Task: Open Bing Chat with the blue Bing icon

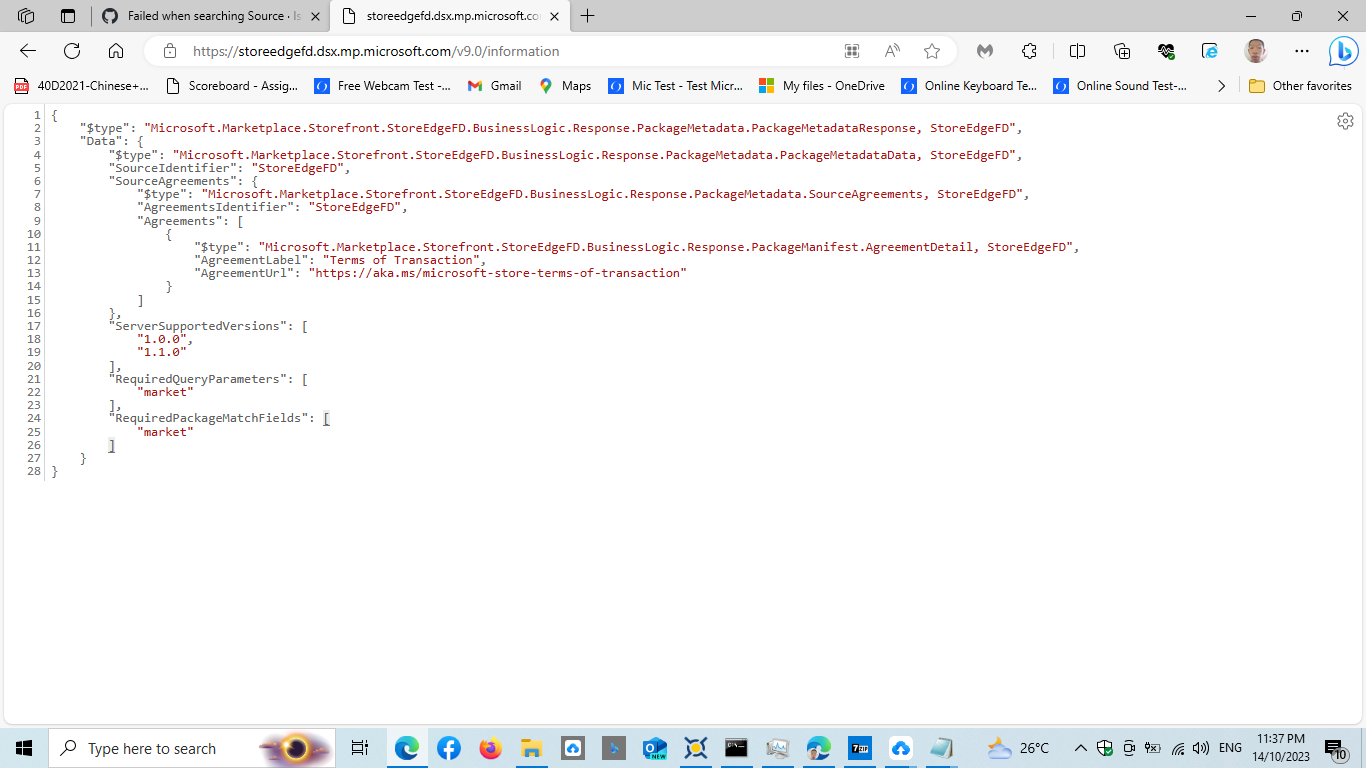Action: click(x=1344, y=51)
